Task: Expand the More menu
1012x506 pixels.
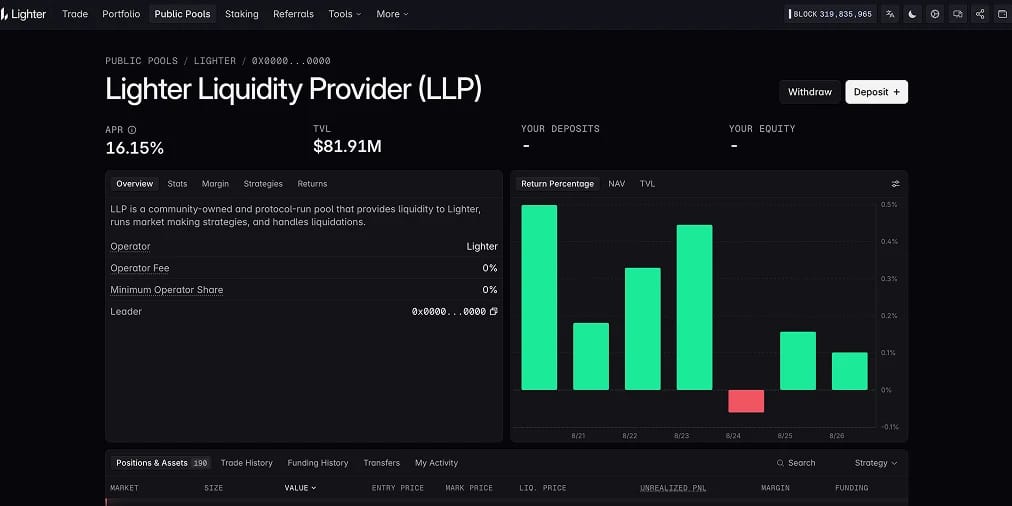Action: click(392, 14)
